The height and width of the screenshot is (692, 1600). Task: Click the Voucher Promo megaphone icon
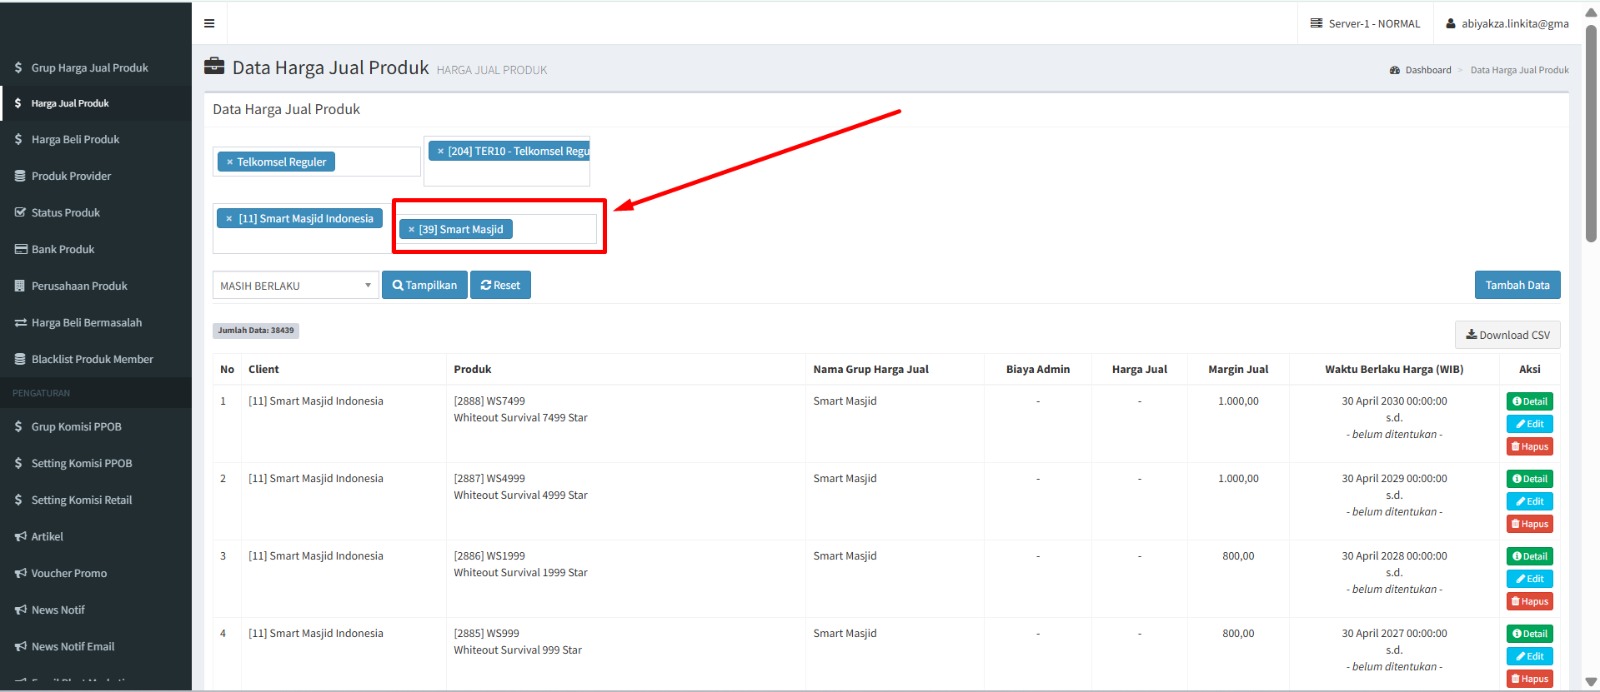coord(19,573)
